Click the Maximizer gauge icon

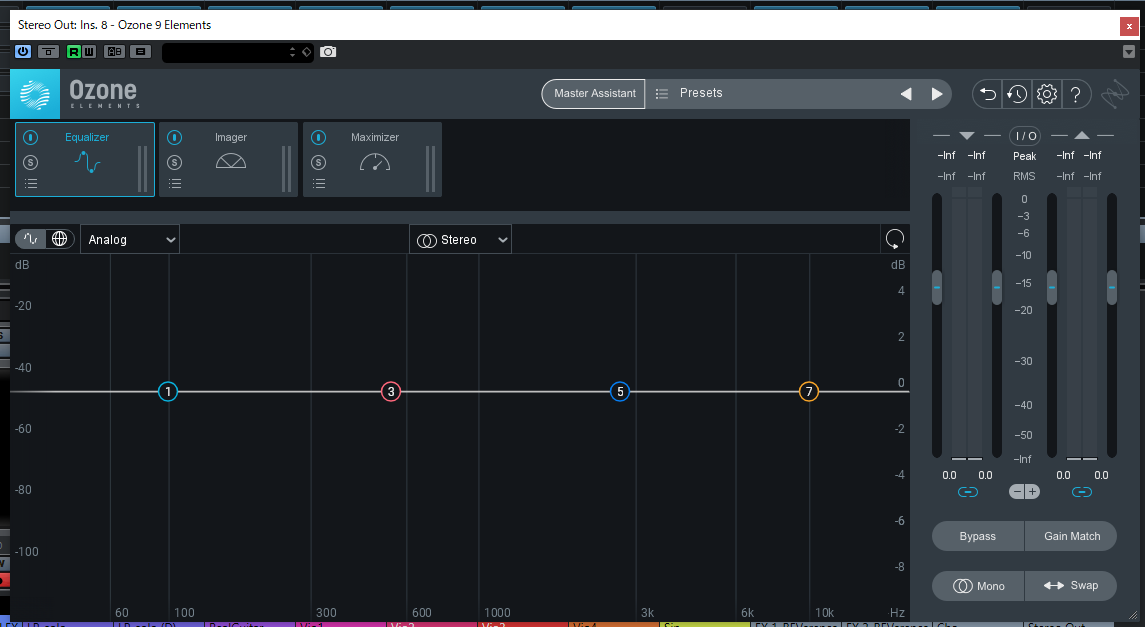375,161
